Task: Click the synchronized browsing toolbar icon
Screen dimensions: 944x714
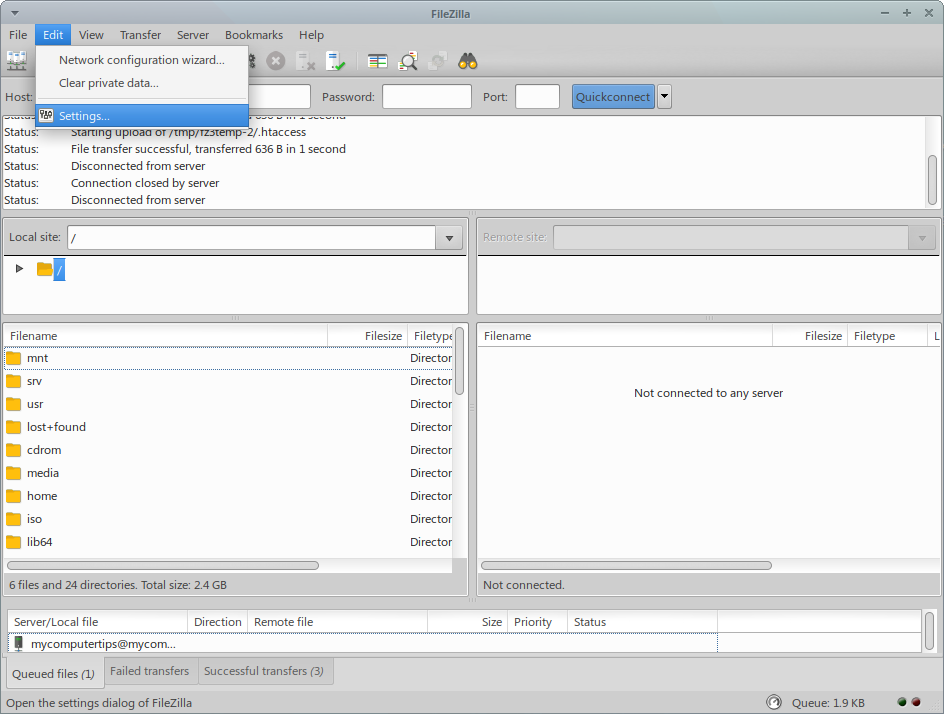Action: tap(438, 61)
